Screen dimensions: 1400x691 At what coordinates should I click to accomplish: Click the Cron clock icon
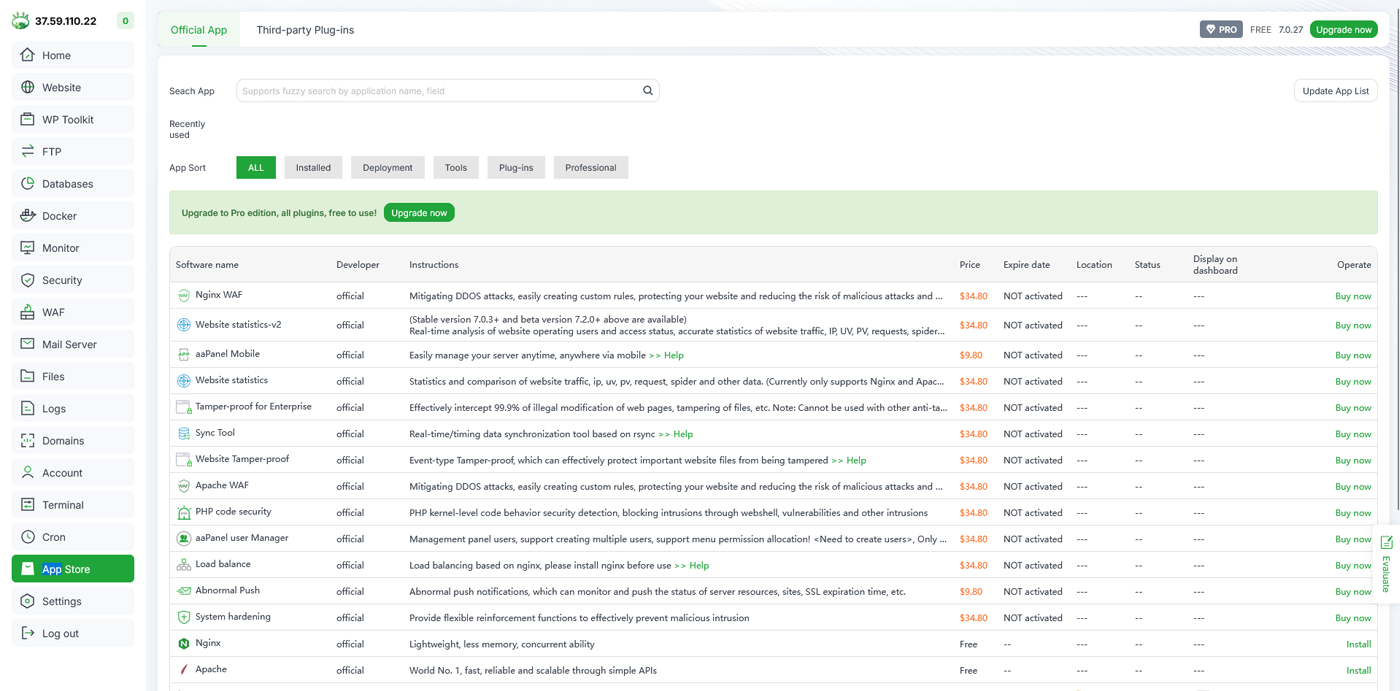coord(28,537)
